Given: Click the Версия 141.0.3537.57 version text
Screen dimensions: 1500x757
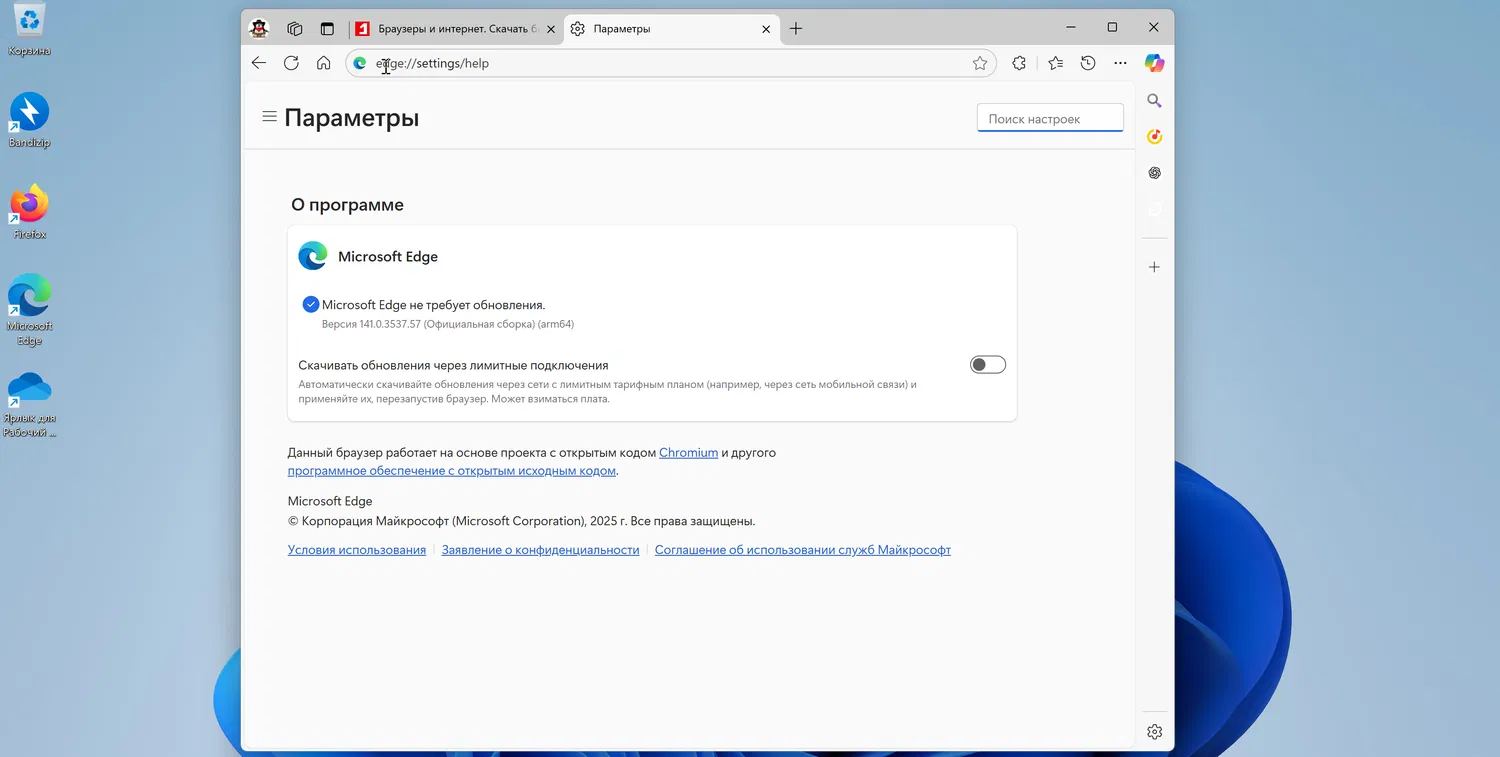Looking at the screenshot, I should pyautogui.click(x=448, y=324).
